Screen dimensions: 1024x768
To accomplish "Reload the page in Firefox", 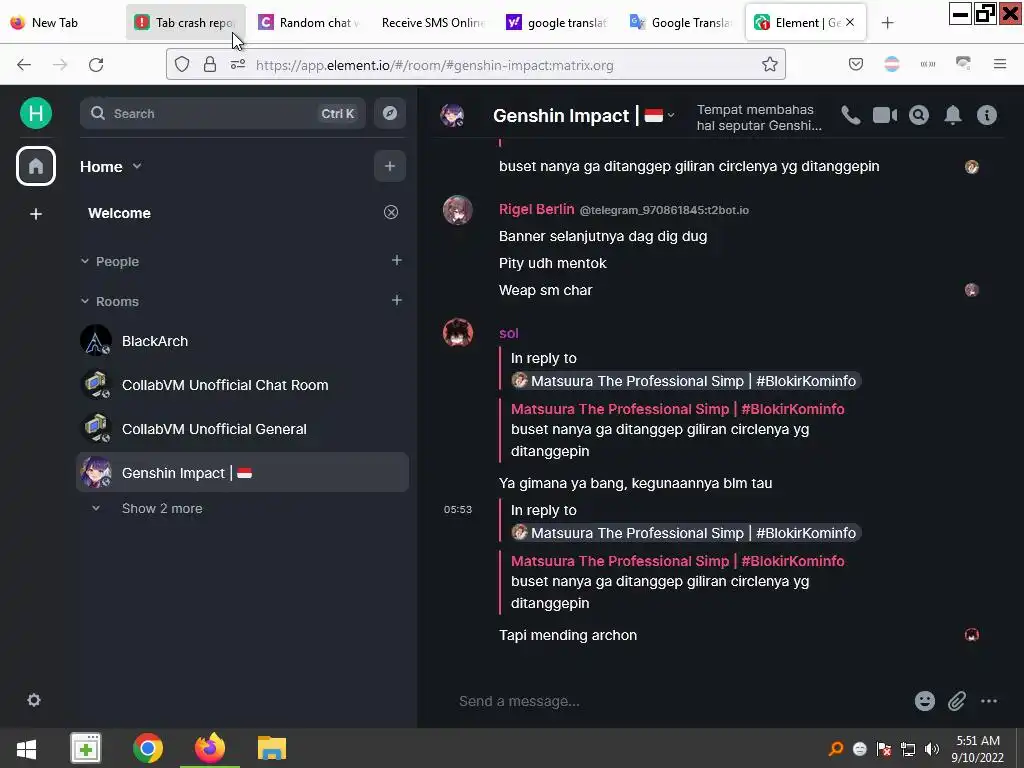I will point(96,64).
